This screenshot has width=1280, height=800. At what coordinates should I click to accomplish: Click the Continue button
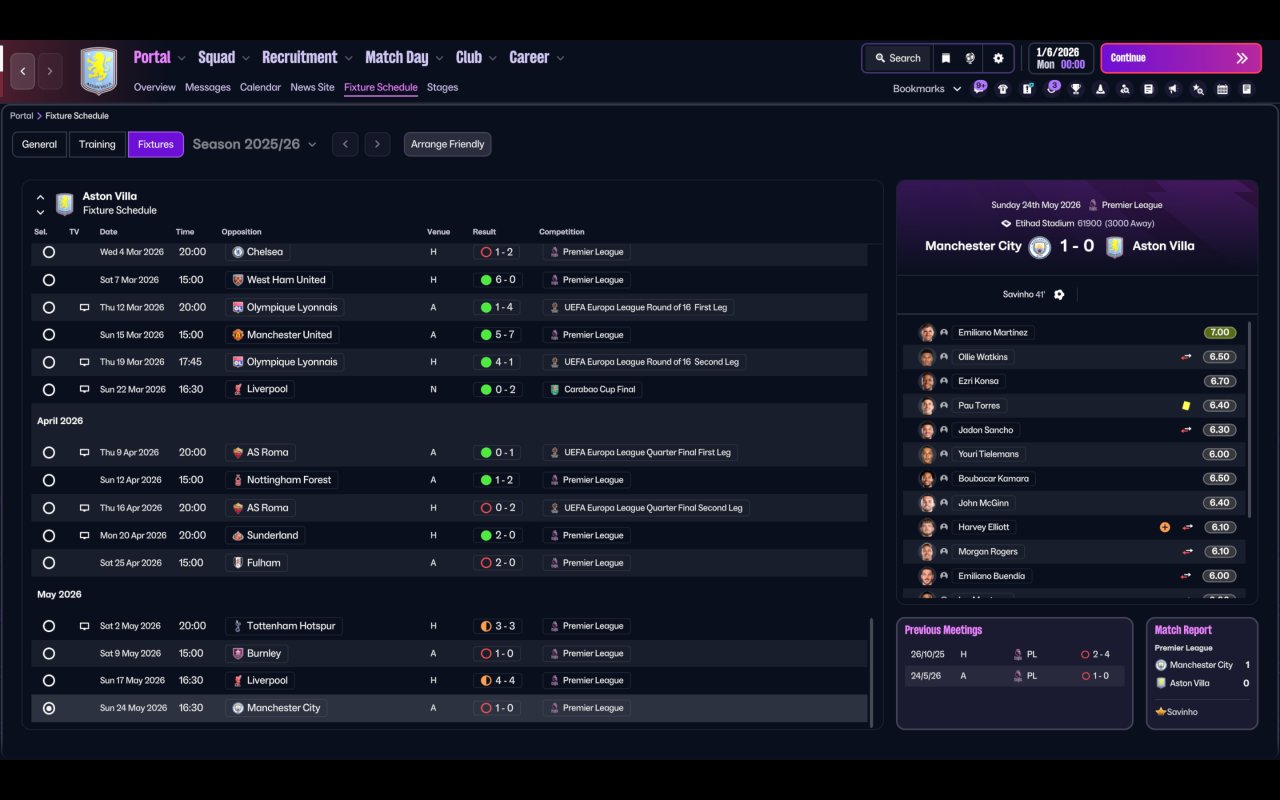pos(1180,58)
